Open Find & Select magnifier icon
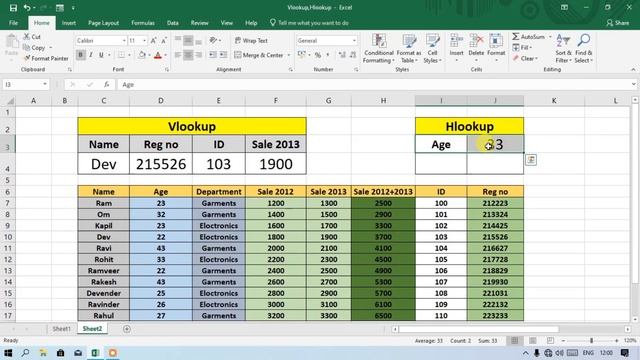 tap(584, 41)
